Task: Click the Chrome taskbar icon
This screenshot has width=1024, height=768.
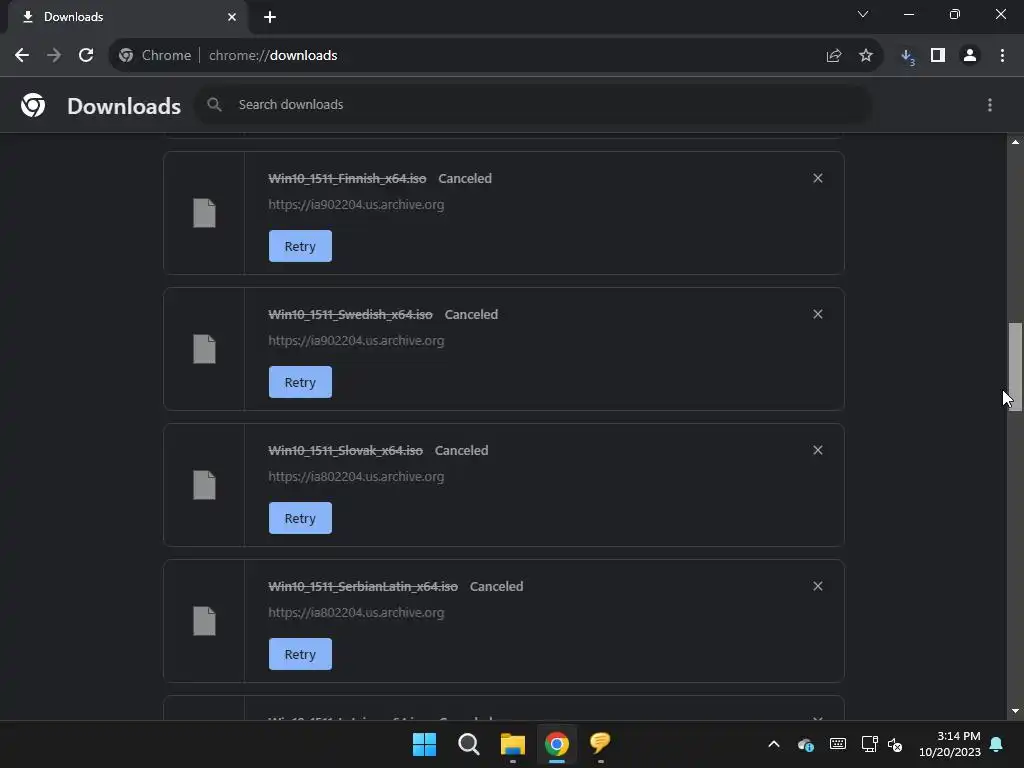Action: [556, 744]
